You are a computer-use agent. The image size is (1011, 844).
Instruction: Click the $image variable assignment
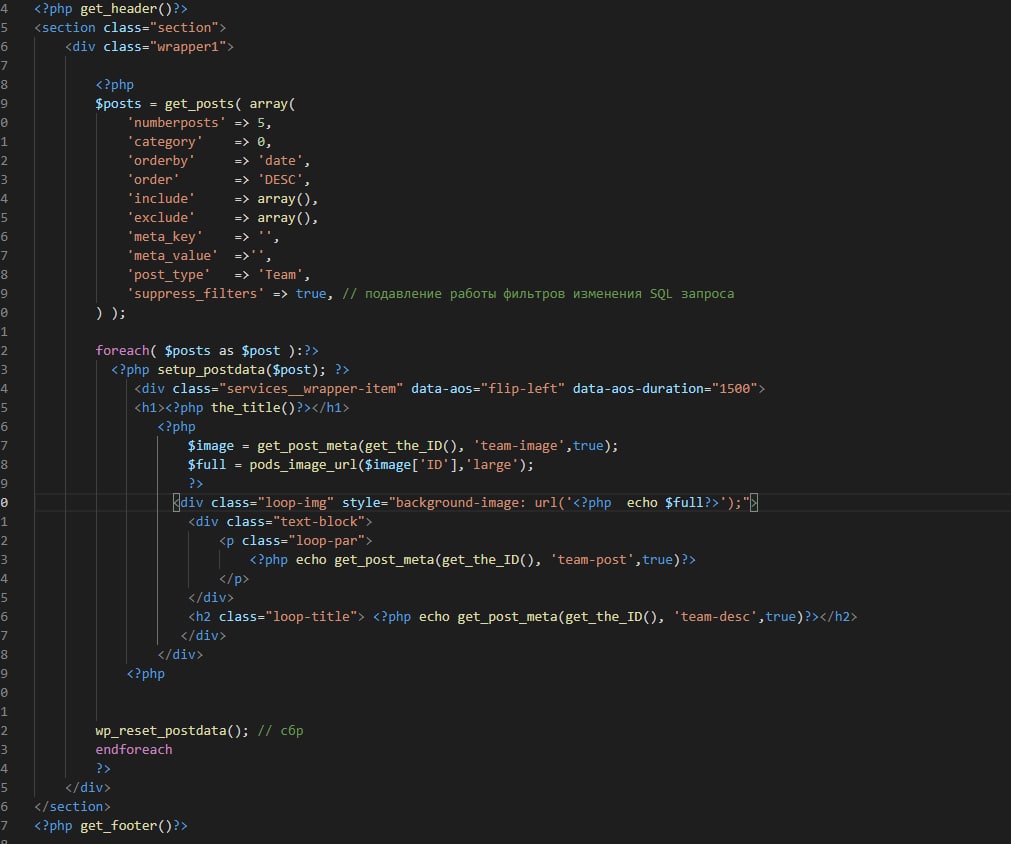point(211,446)
